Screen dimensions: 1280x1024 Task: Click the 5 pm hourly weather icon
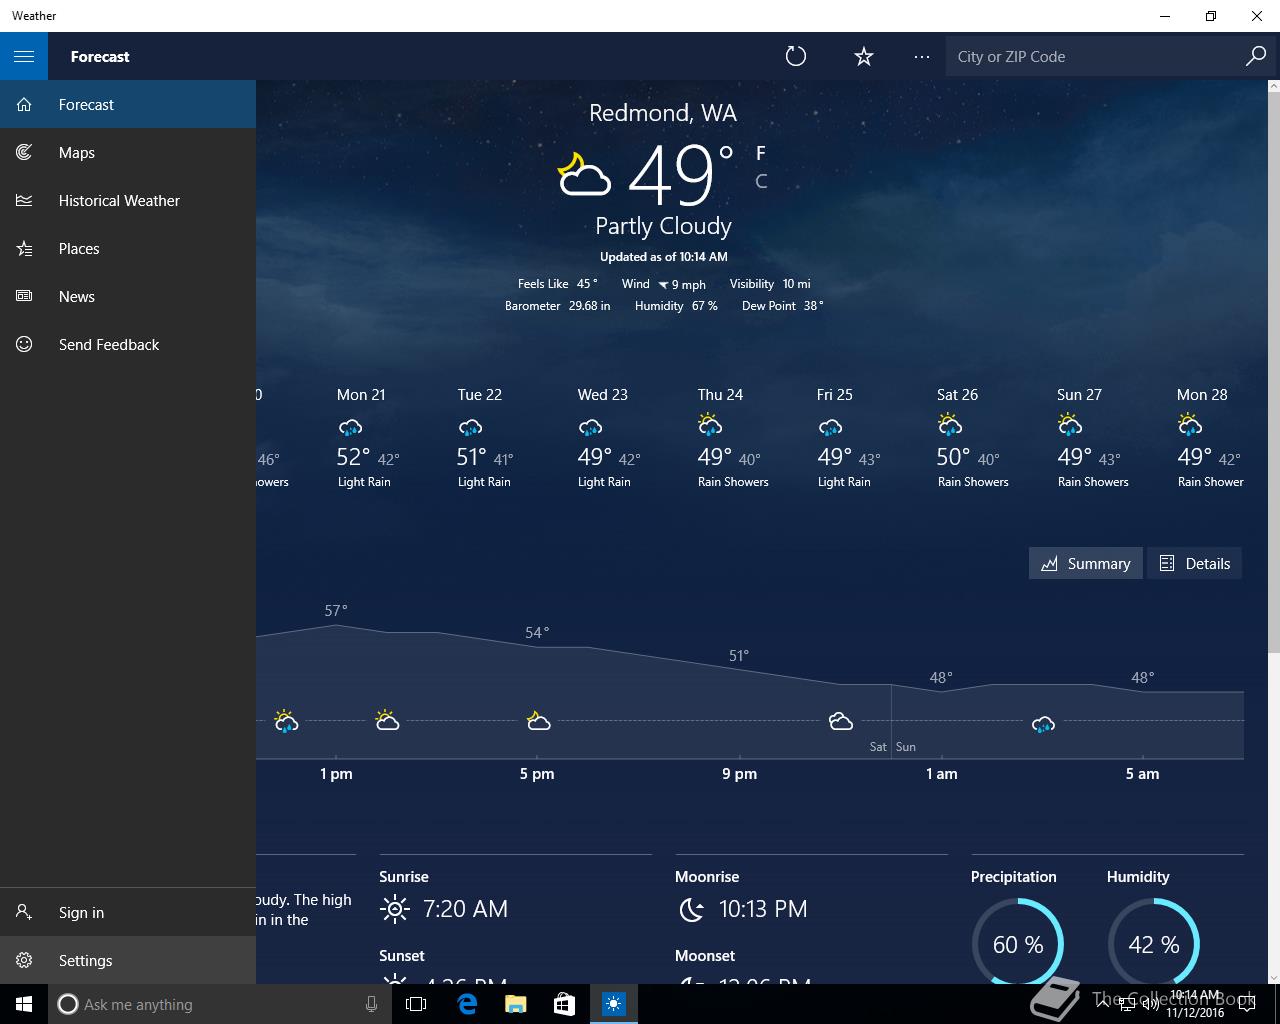click(x=538, y=720)
